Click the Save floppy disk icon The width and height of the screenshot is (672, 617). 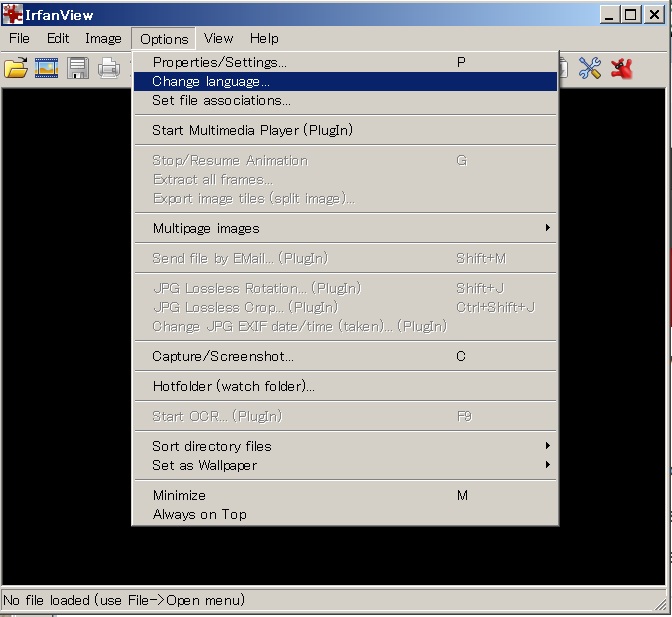pyautogui.click(x=78, y=68)
